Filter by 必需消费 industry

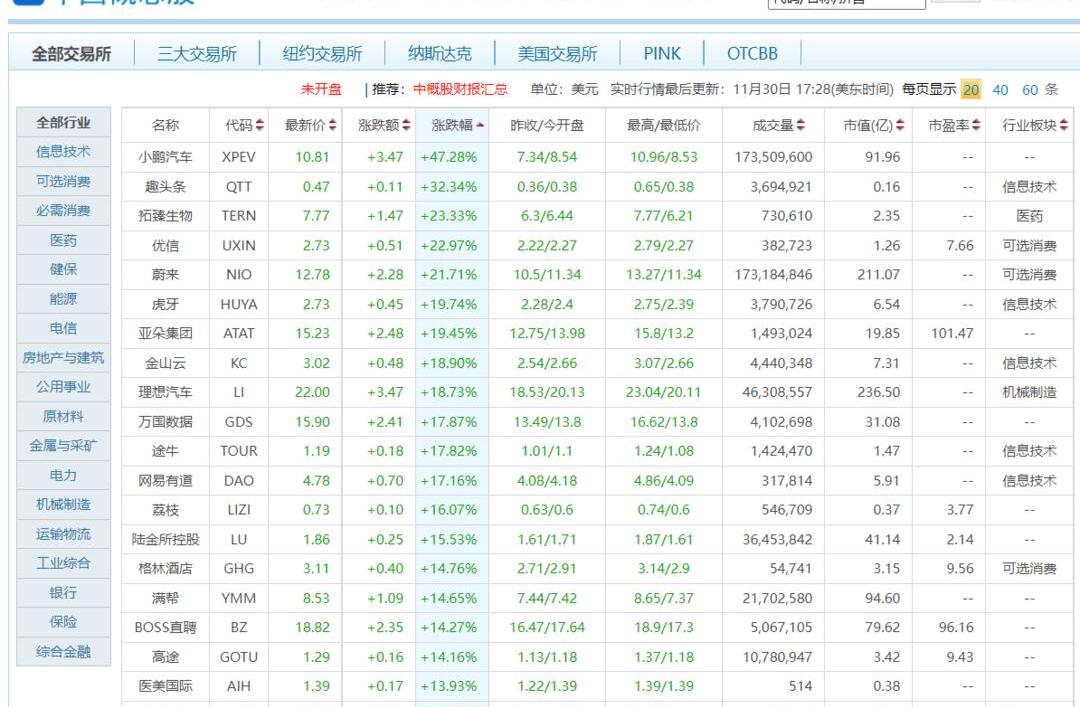63,210
